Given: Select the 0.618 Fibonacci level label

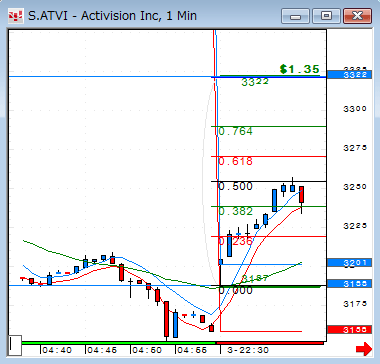Looking at the screenshot, I should click(x=236, y=162).
